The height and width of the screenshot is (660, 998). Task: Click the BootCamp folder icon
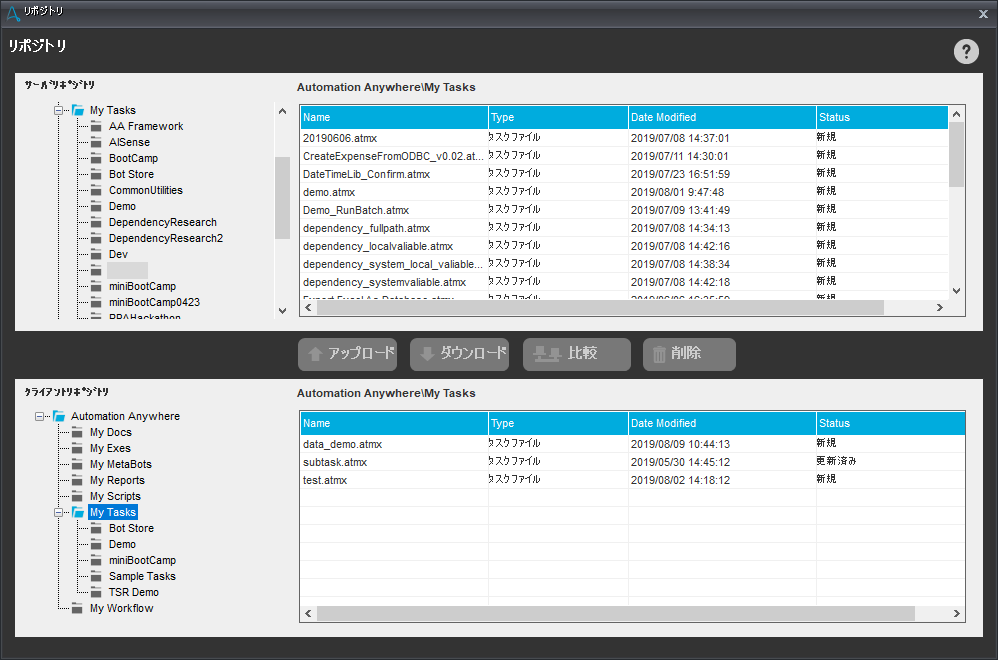96,158
